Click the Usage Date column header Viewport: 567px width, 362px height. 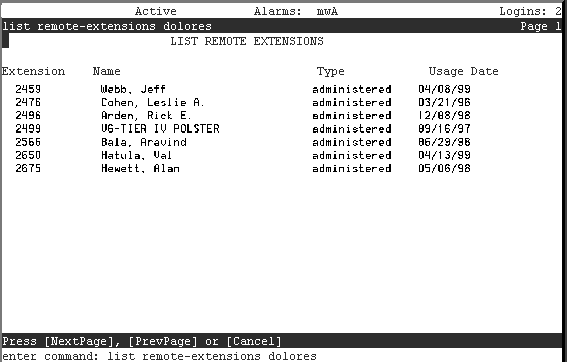pos(463,71)
